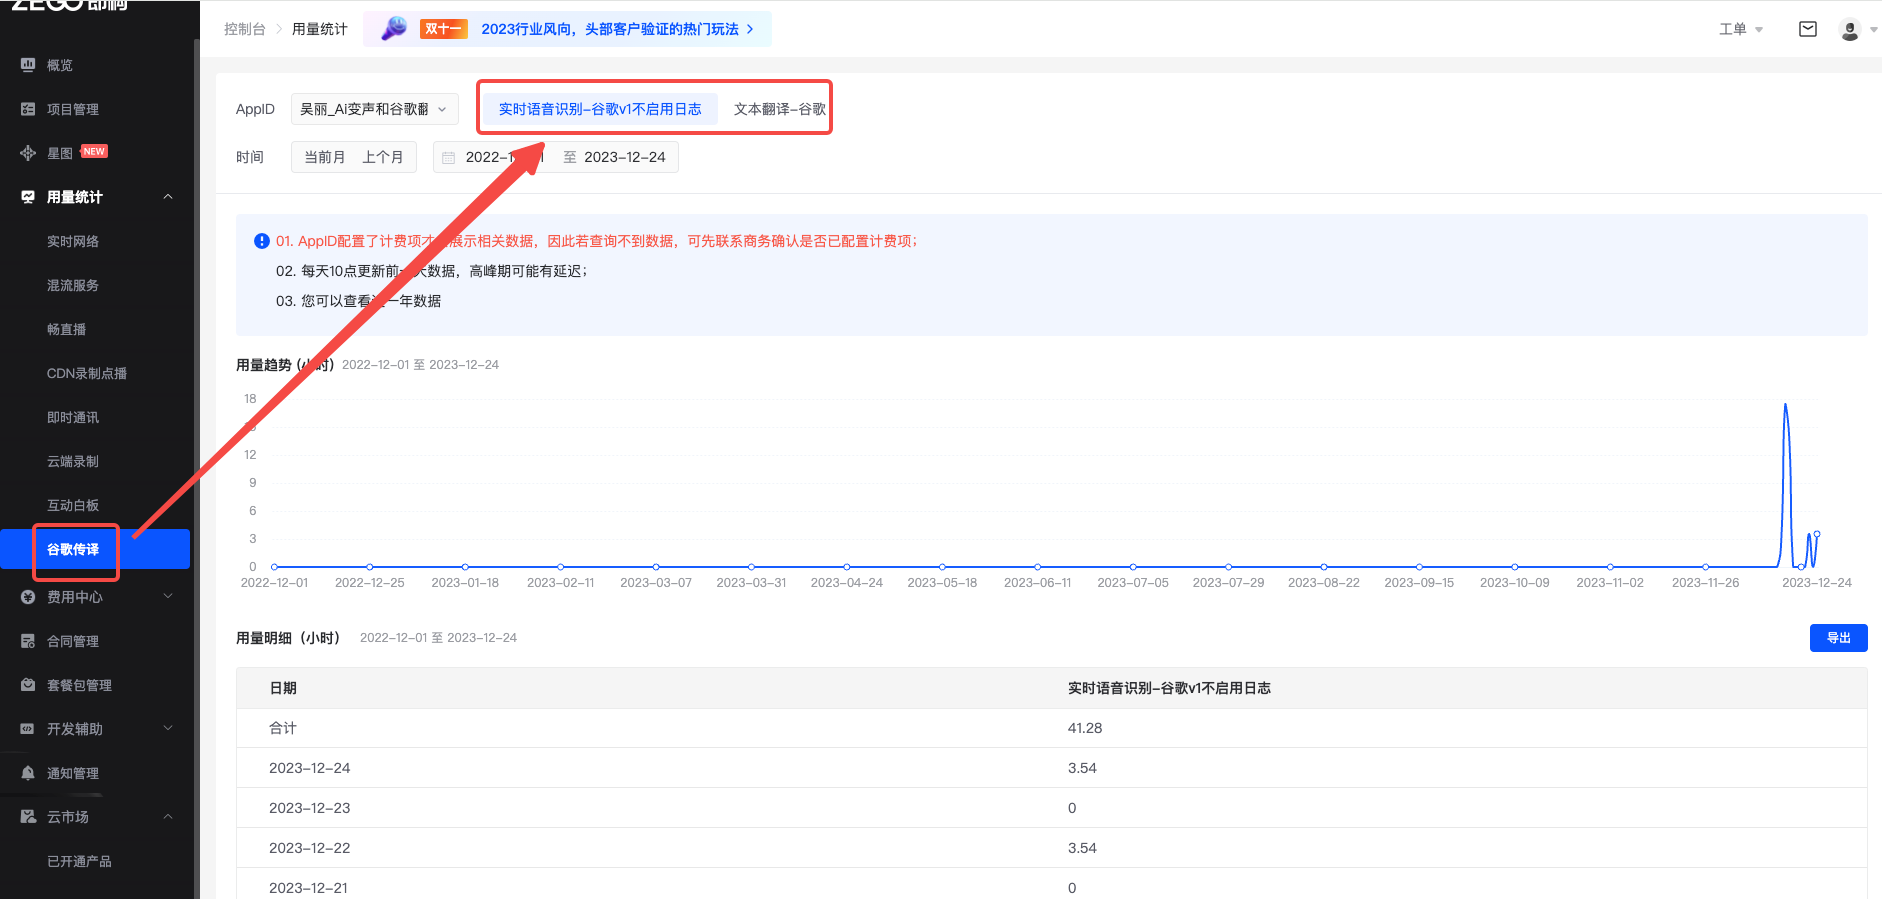Click the 用量统计 breadcrumb text
Viewport: 1882px width, 899px height.
[319, 29]
